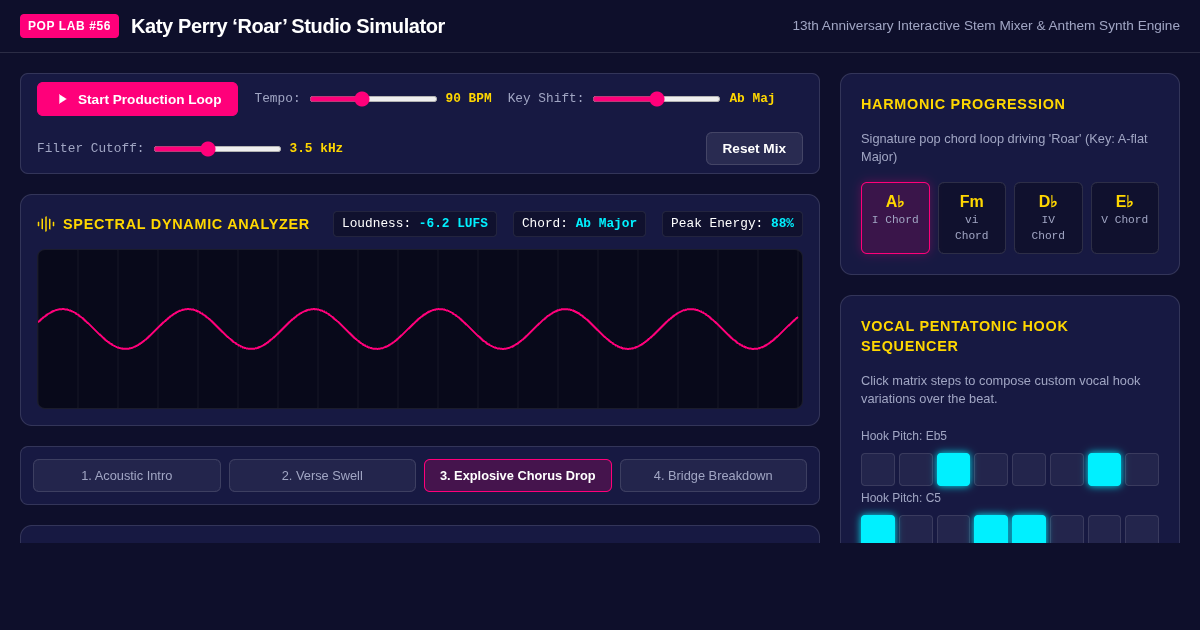
Task: Click the 'Click matrix steps' instruction text
Action: tap(1000, 390)
